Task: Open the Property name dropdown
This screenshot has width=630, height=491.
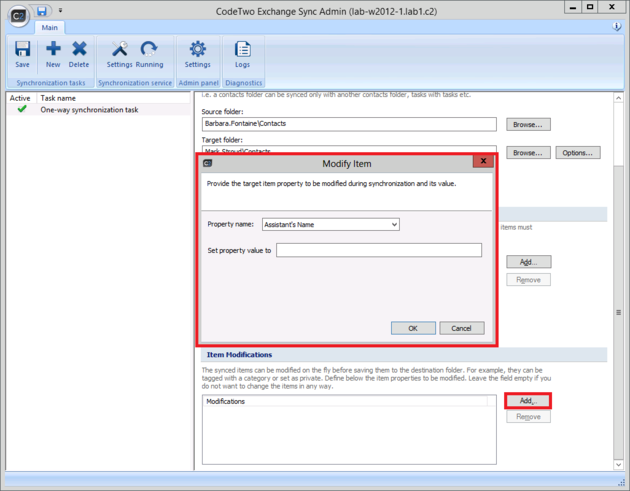Action: coord(331,224)
